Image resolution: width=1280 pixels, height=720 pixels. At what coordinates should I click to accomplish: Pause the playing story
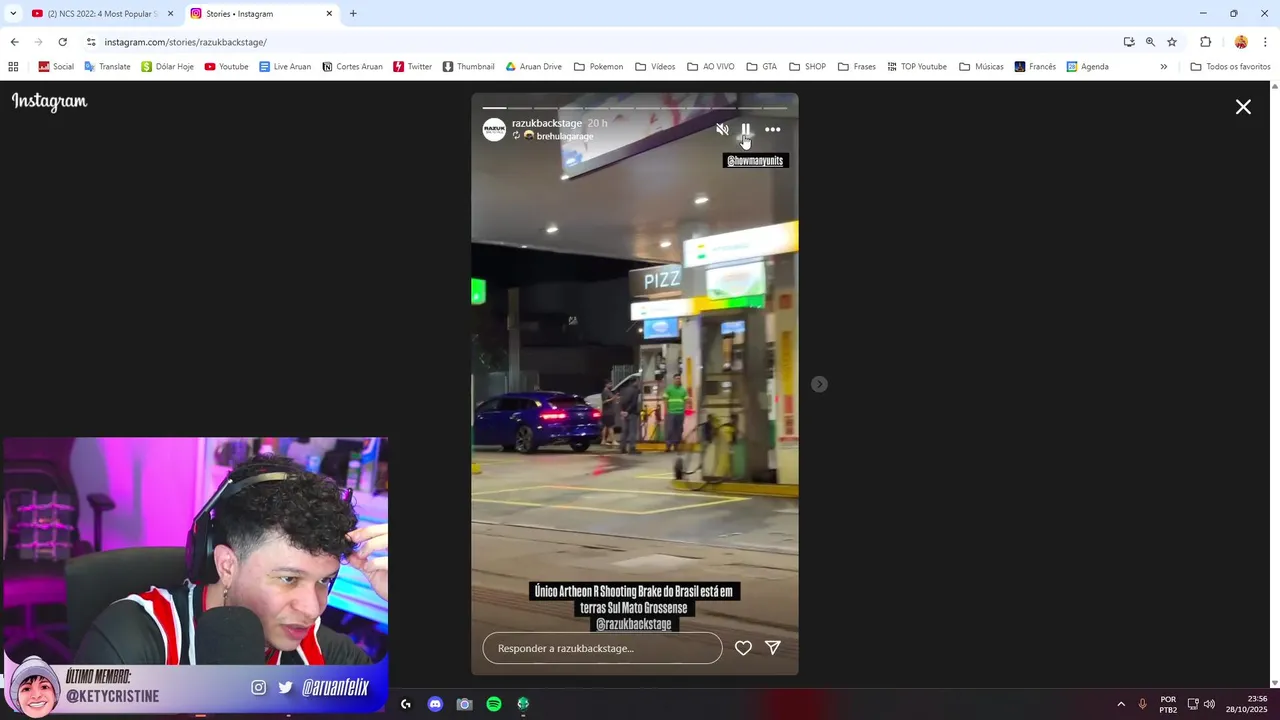(746, 129)
